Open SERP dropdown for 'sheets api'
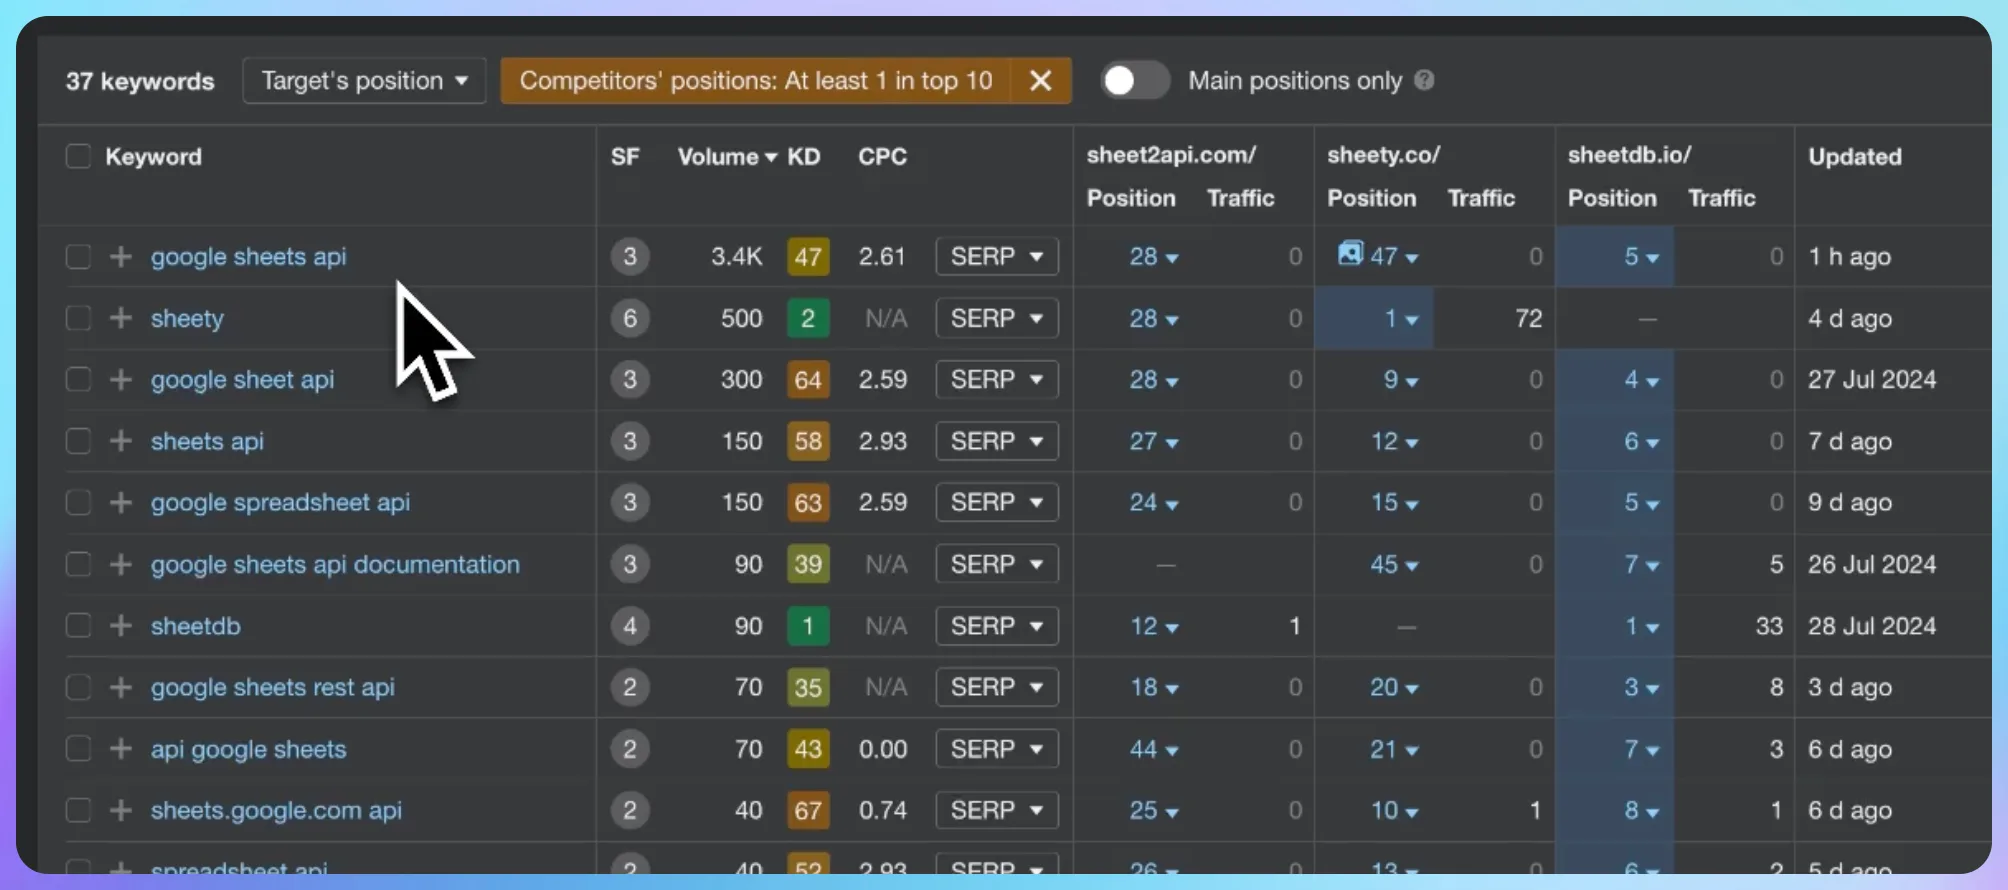Viewport: 2008px width, 890px height. (997, 441)
